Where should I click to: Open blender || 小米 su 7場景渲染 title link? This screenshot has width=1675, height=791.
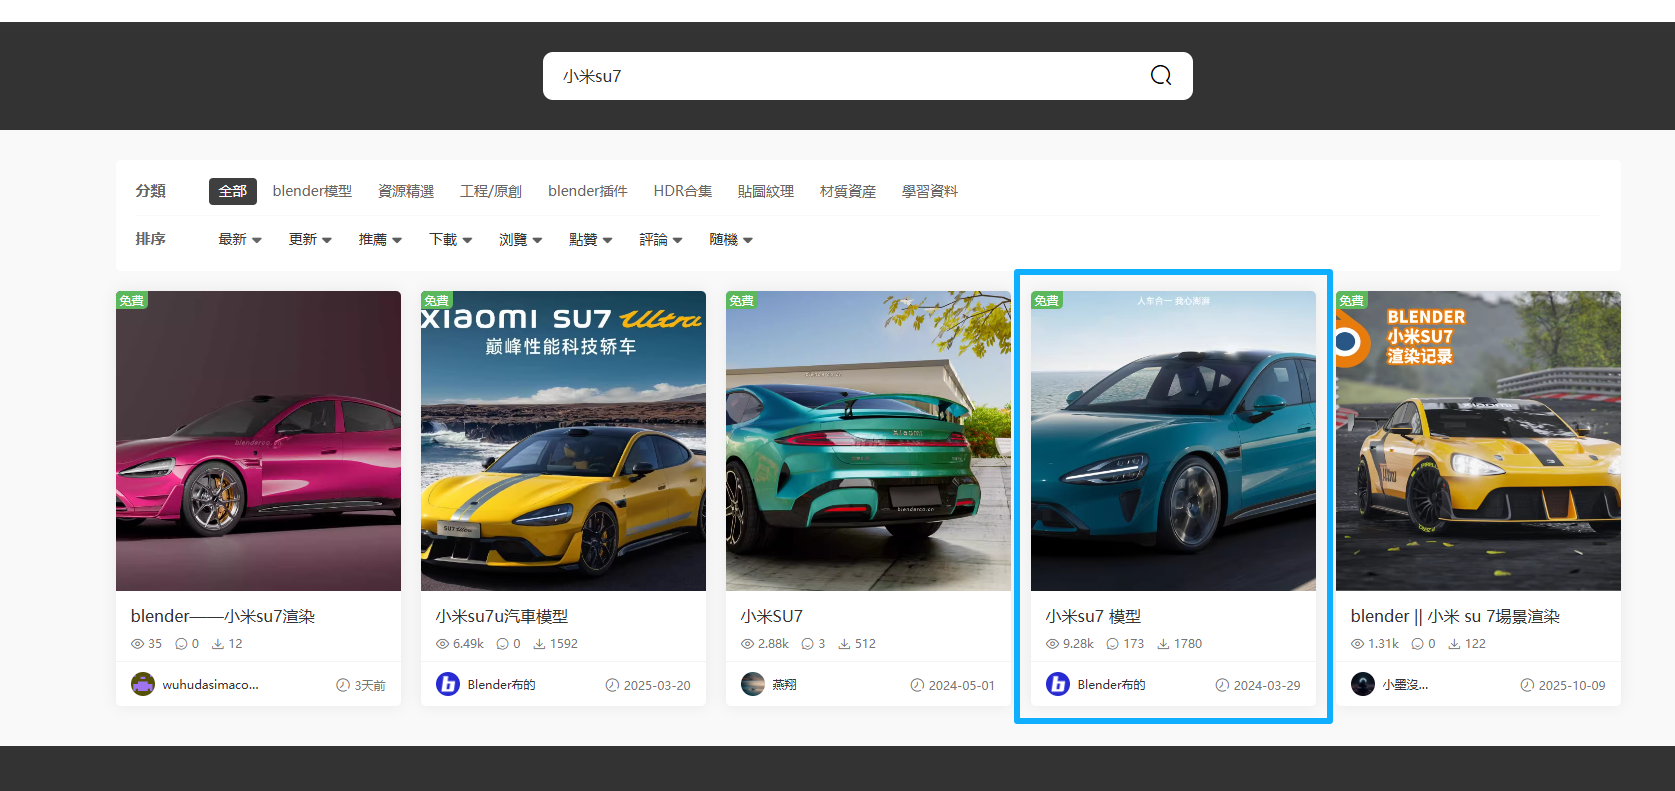tap(1454, 616)
